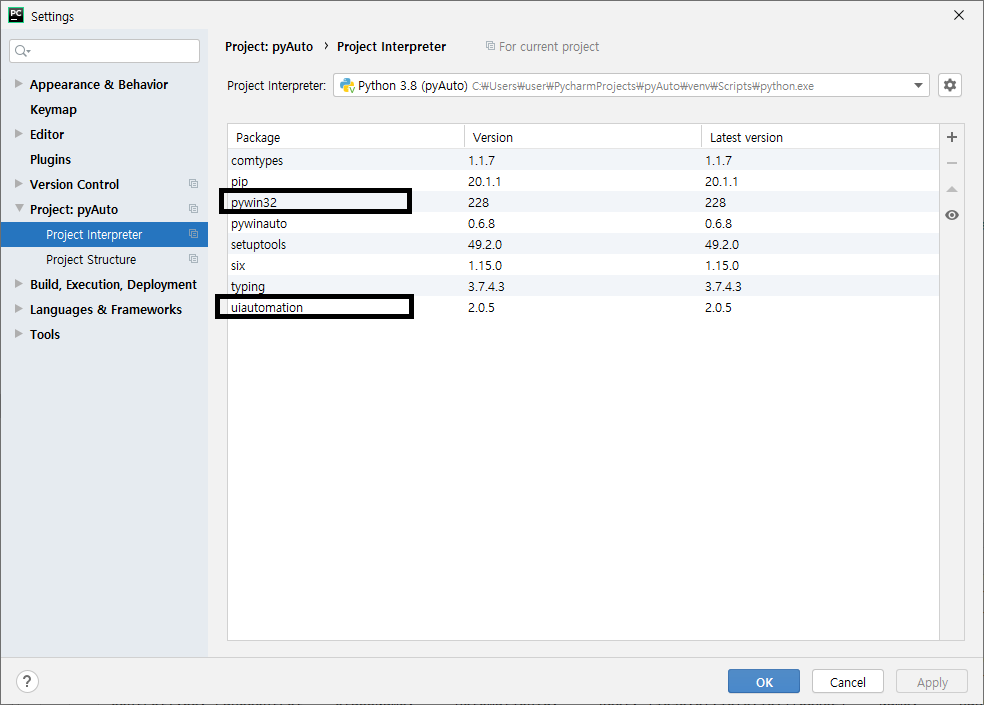The height and width of the screenshot is (705, 984).
Task: Click the minus icon to uninstall package
Action: tap(951, 163)
